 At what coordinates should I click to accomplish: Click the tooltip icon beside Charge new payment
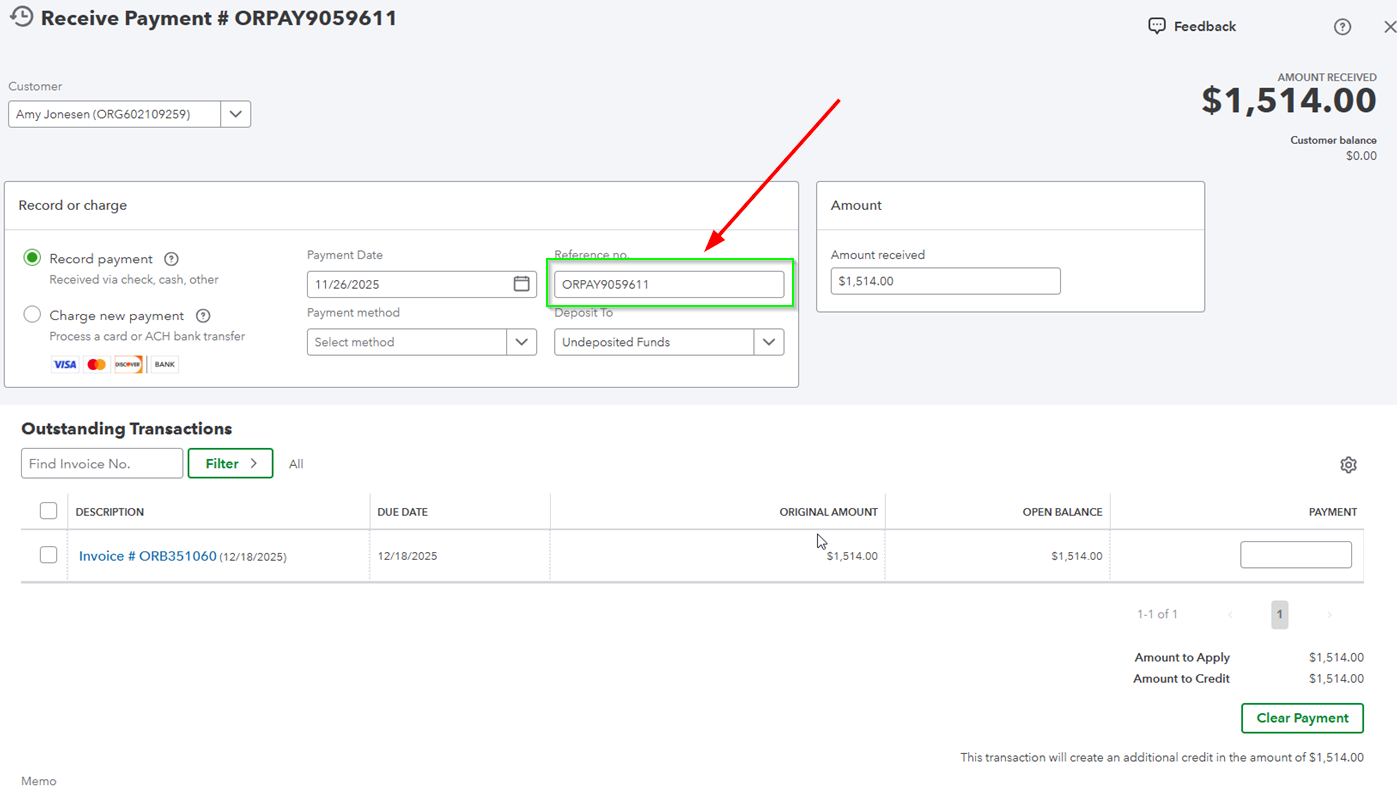(202, 315)
